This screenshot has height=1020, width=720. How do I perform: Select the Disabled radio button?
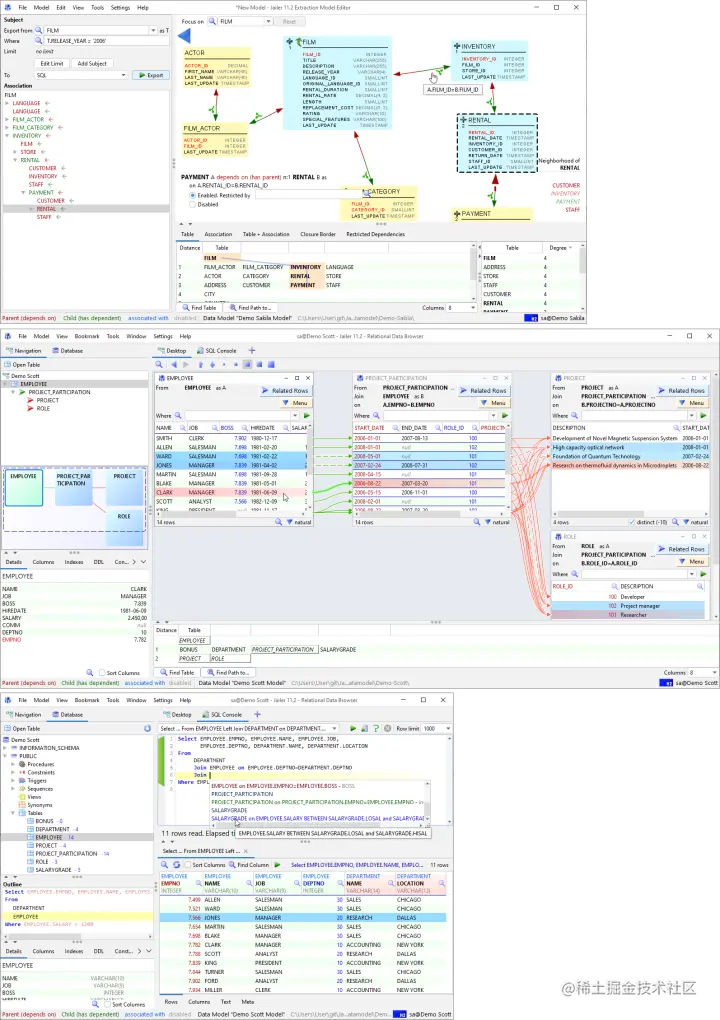point(193,204)
